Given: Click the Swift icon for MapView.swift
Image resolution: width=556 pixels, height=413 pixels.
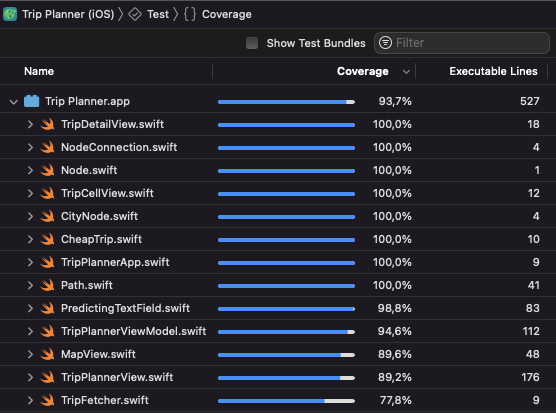Looking at the screenshot, I should pos(47,354).
